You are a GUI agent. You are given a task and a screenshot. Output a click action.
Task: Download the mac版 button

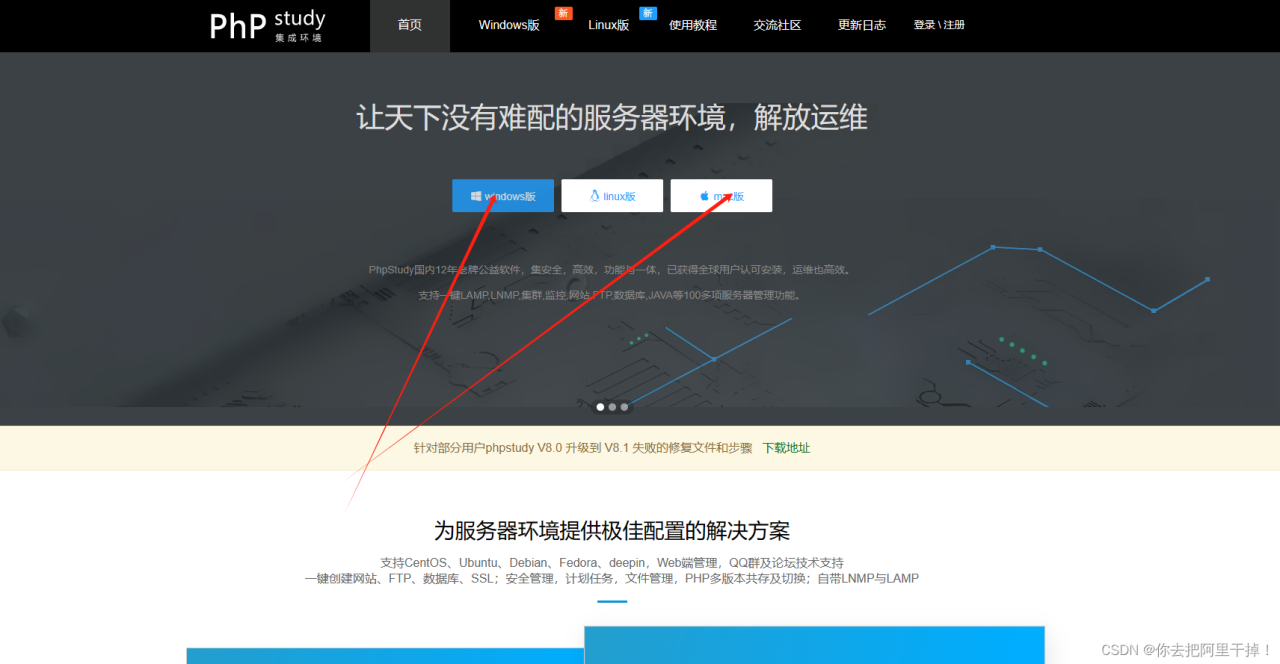click(721, 196)
